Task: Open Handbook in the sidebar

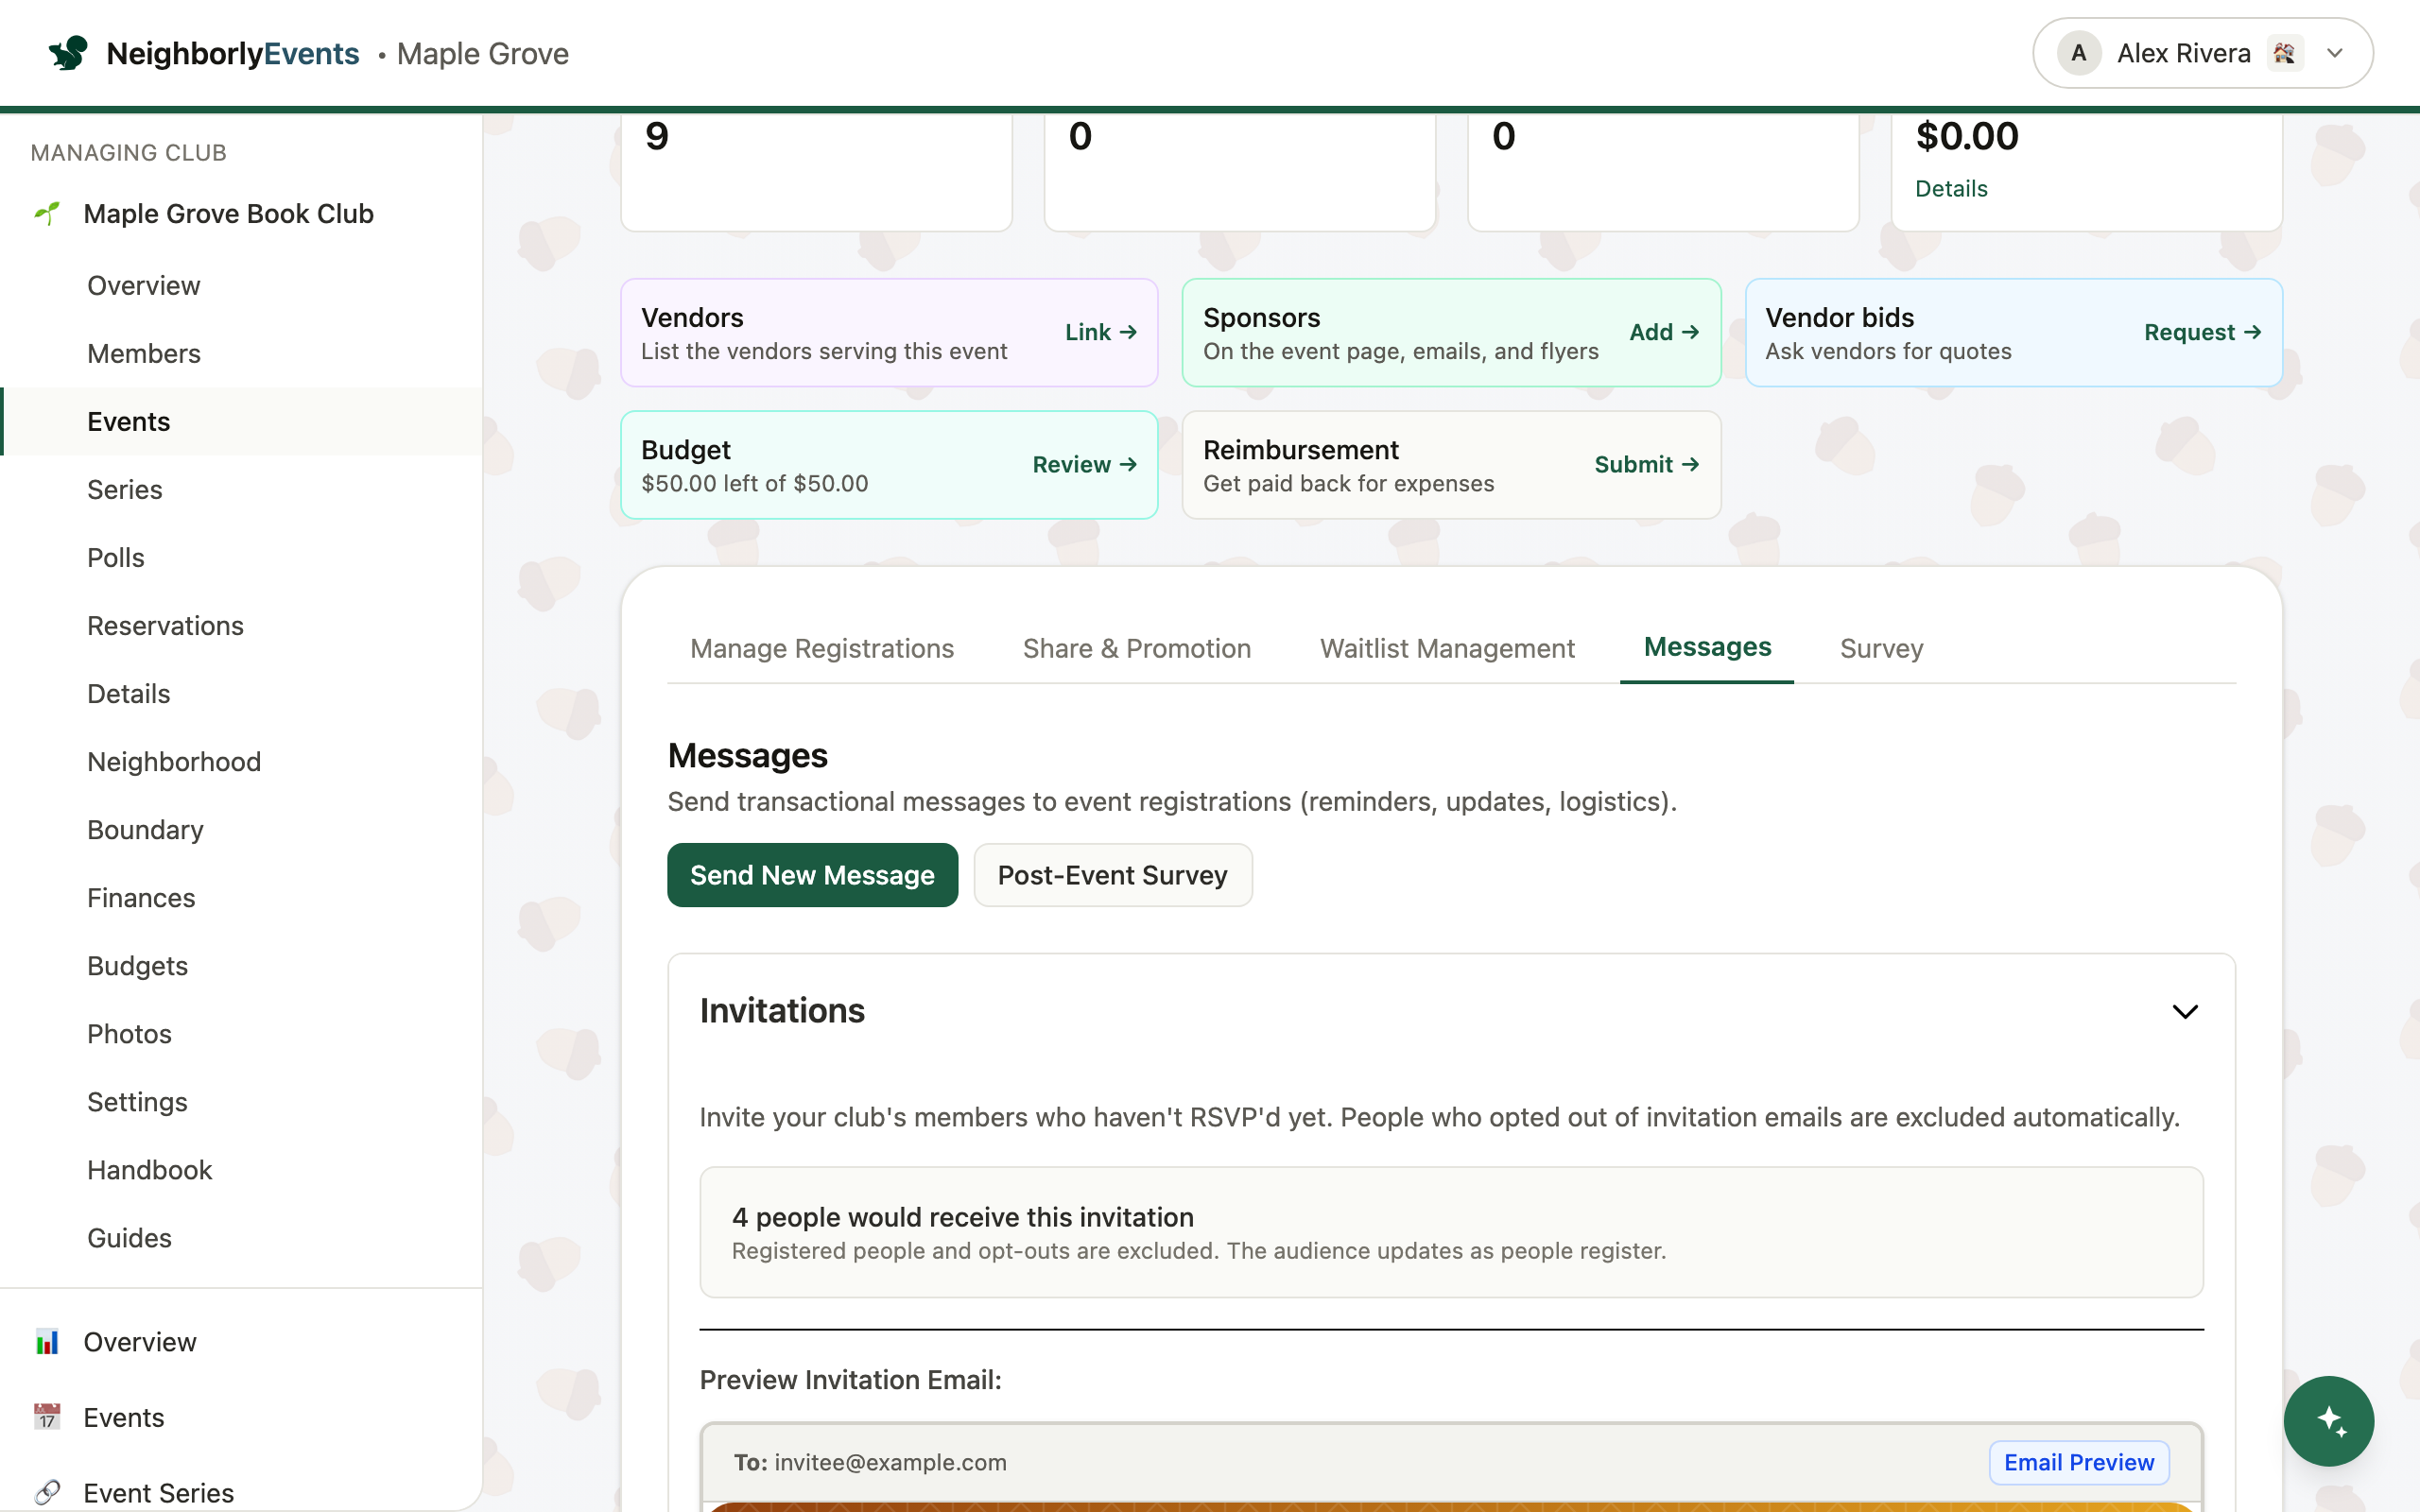Action: coord(241,1169)
